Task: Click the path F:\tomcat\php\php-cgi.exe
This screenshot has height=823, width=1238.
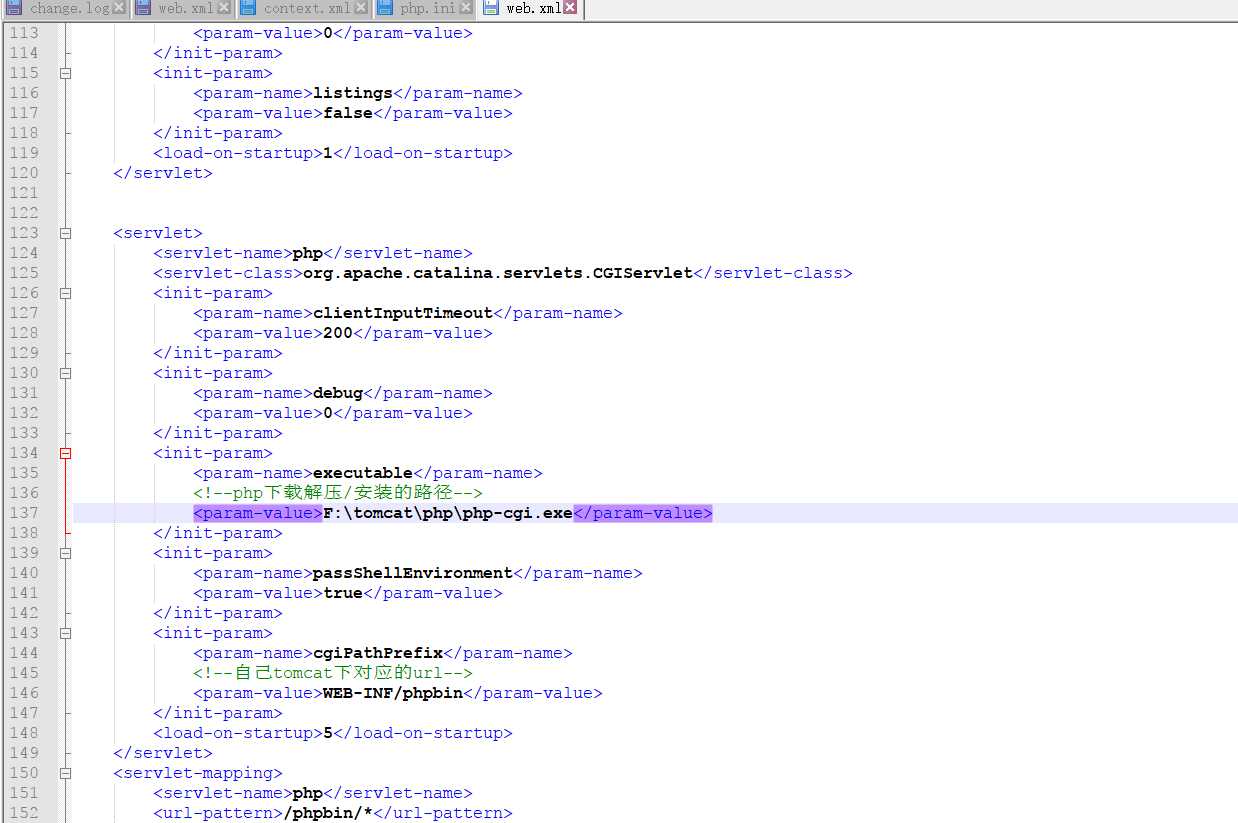Action: [448, 513]
